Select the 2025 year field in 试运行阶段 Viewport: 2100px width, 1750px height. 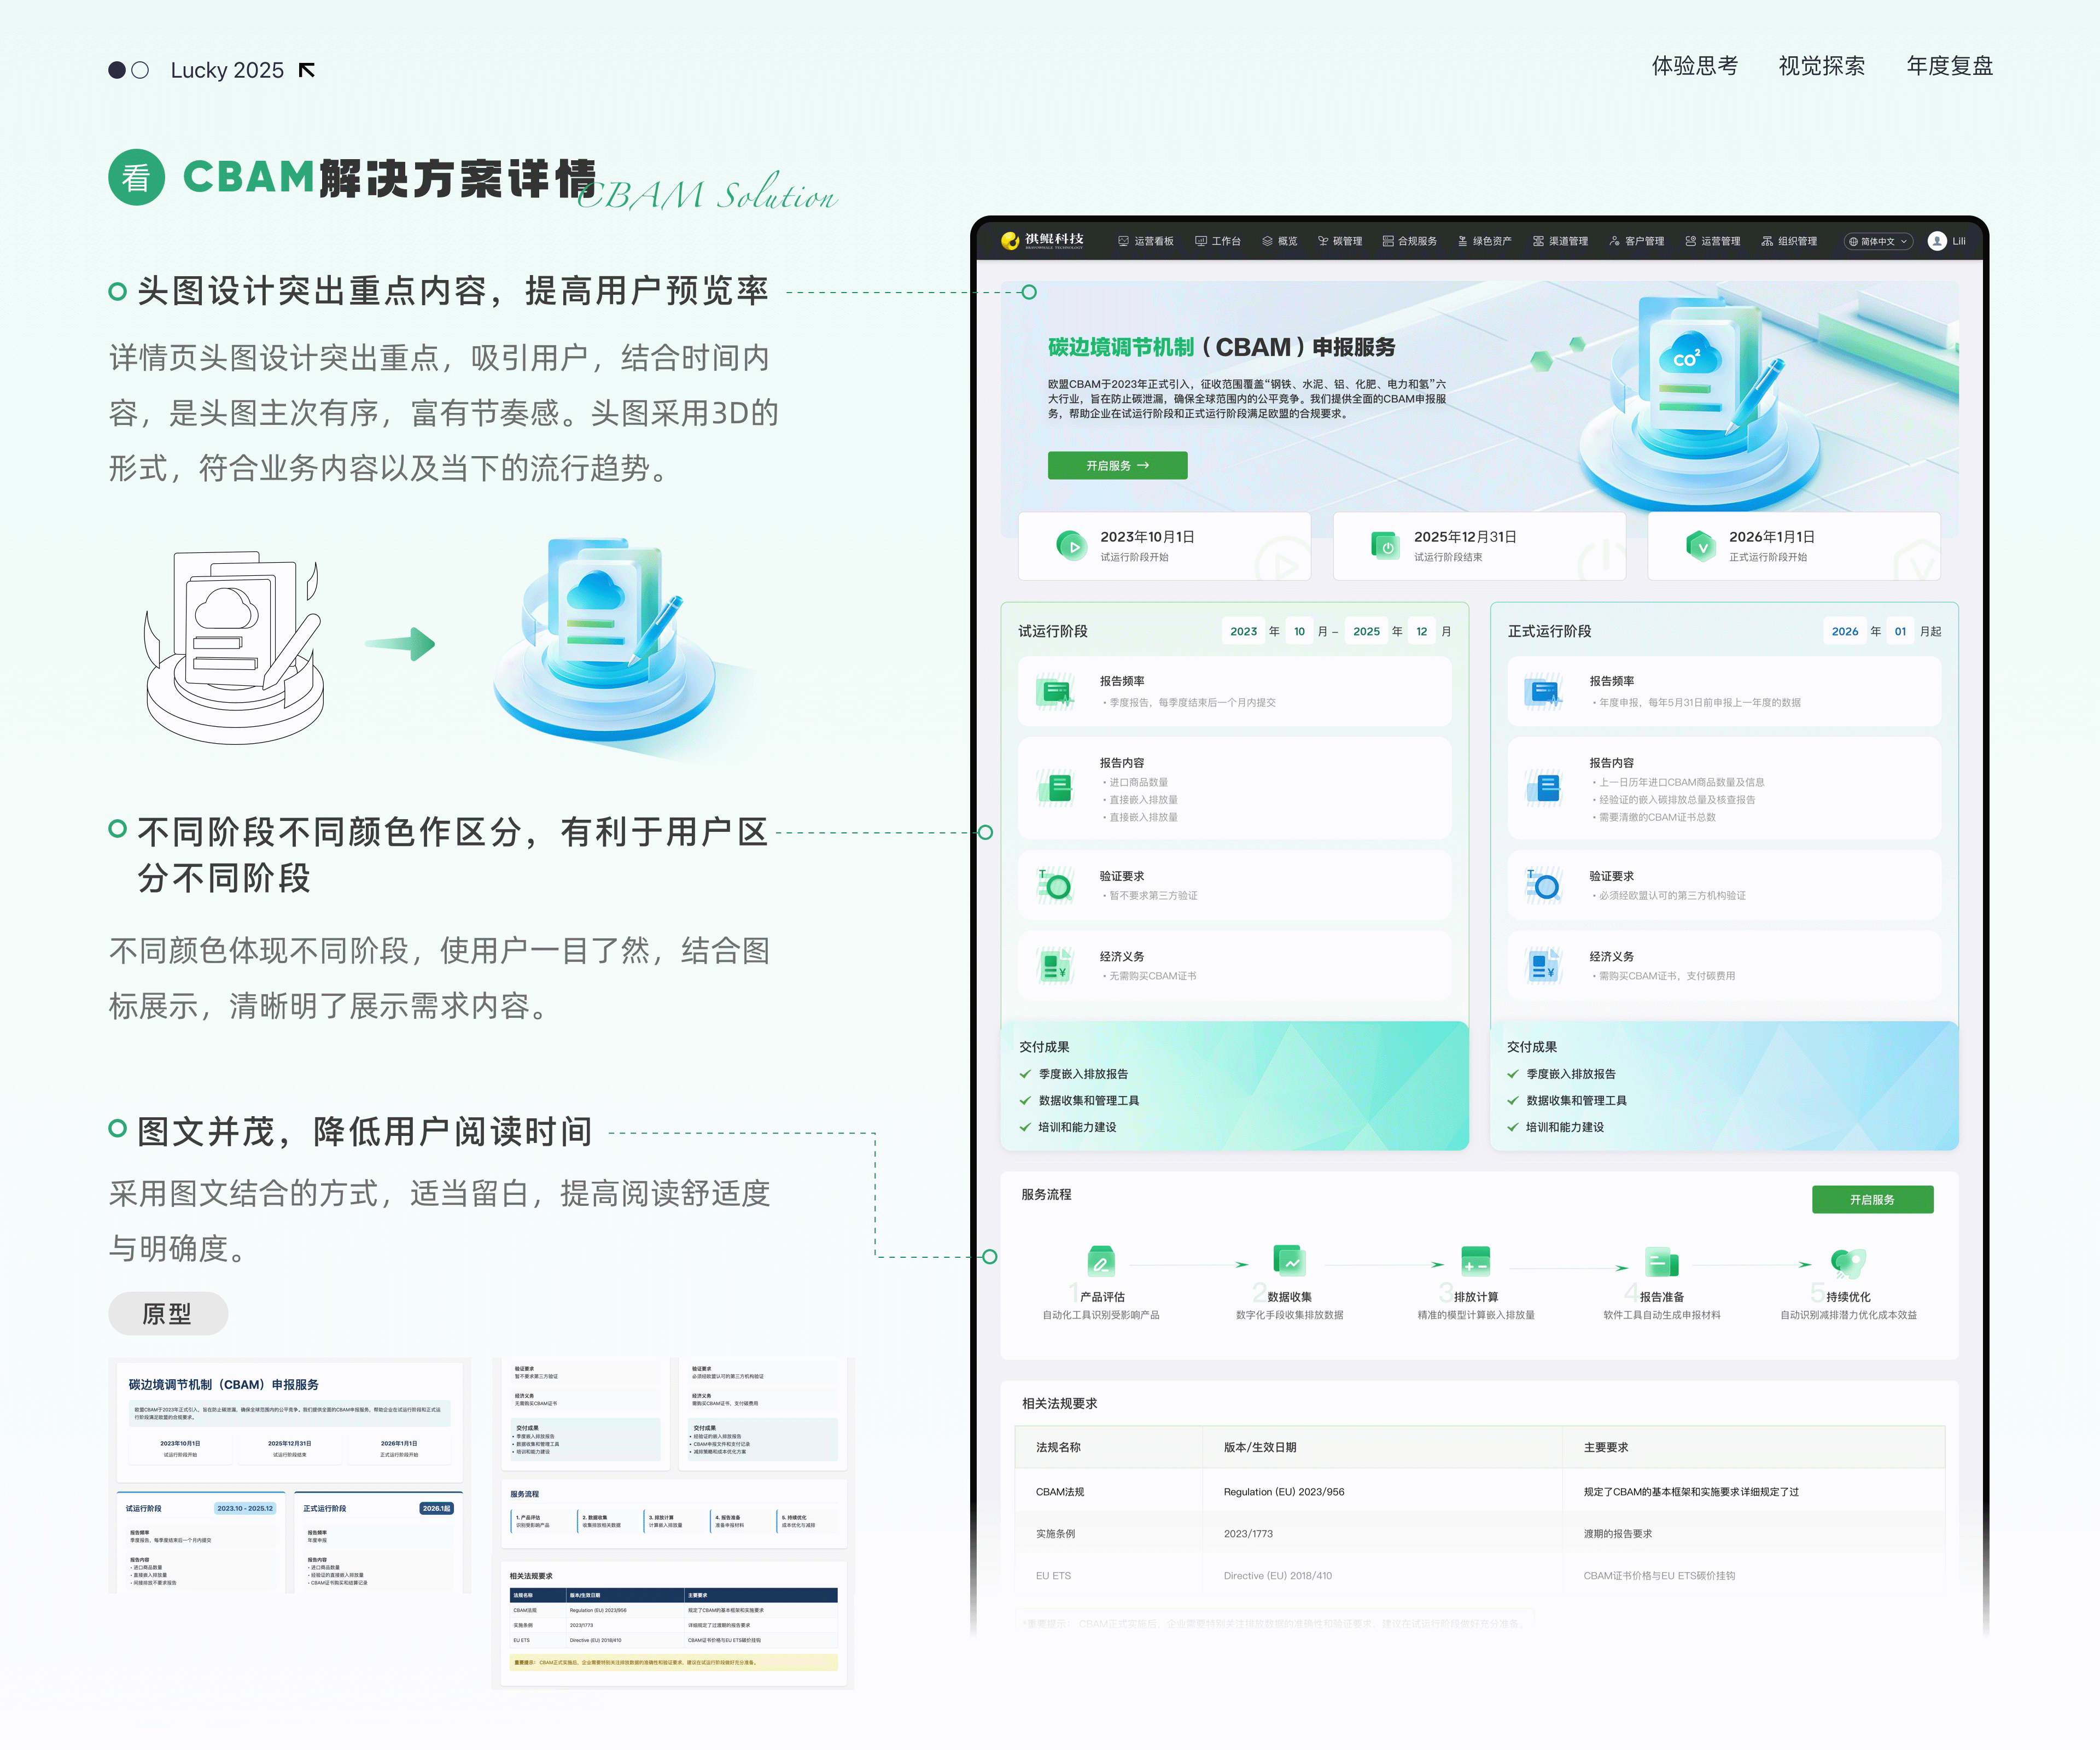coord(1366,631)
